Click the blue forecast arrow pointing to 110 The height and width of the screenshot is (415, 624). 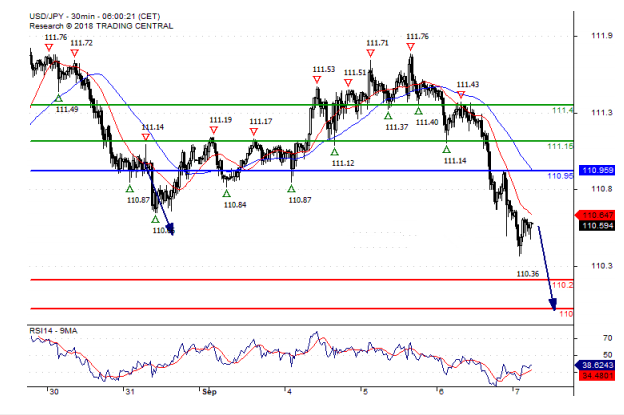[545, 265]
